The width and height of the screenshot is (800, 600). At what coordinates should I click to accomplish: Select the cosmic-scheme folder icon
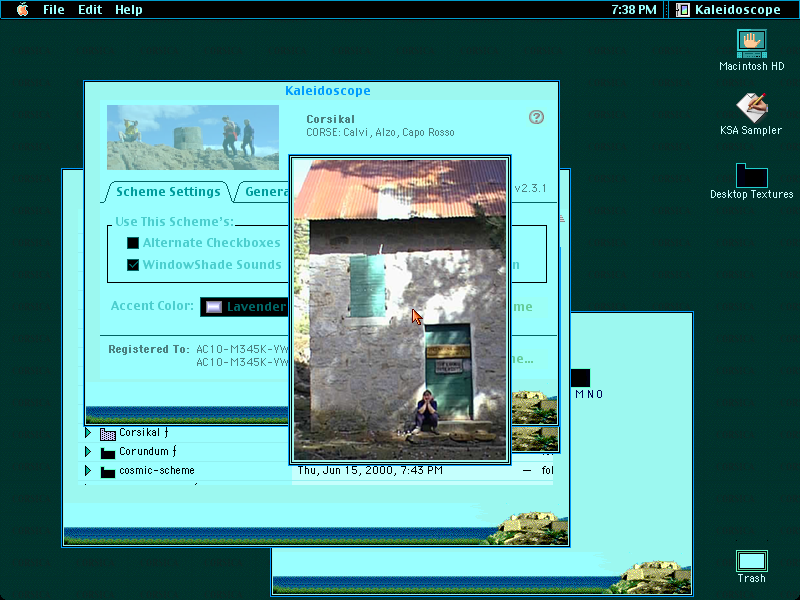point(108,471)
